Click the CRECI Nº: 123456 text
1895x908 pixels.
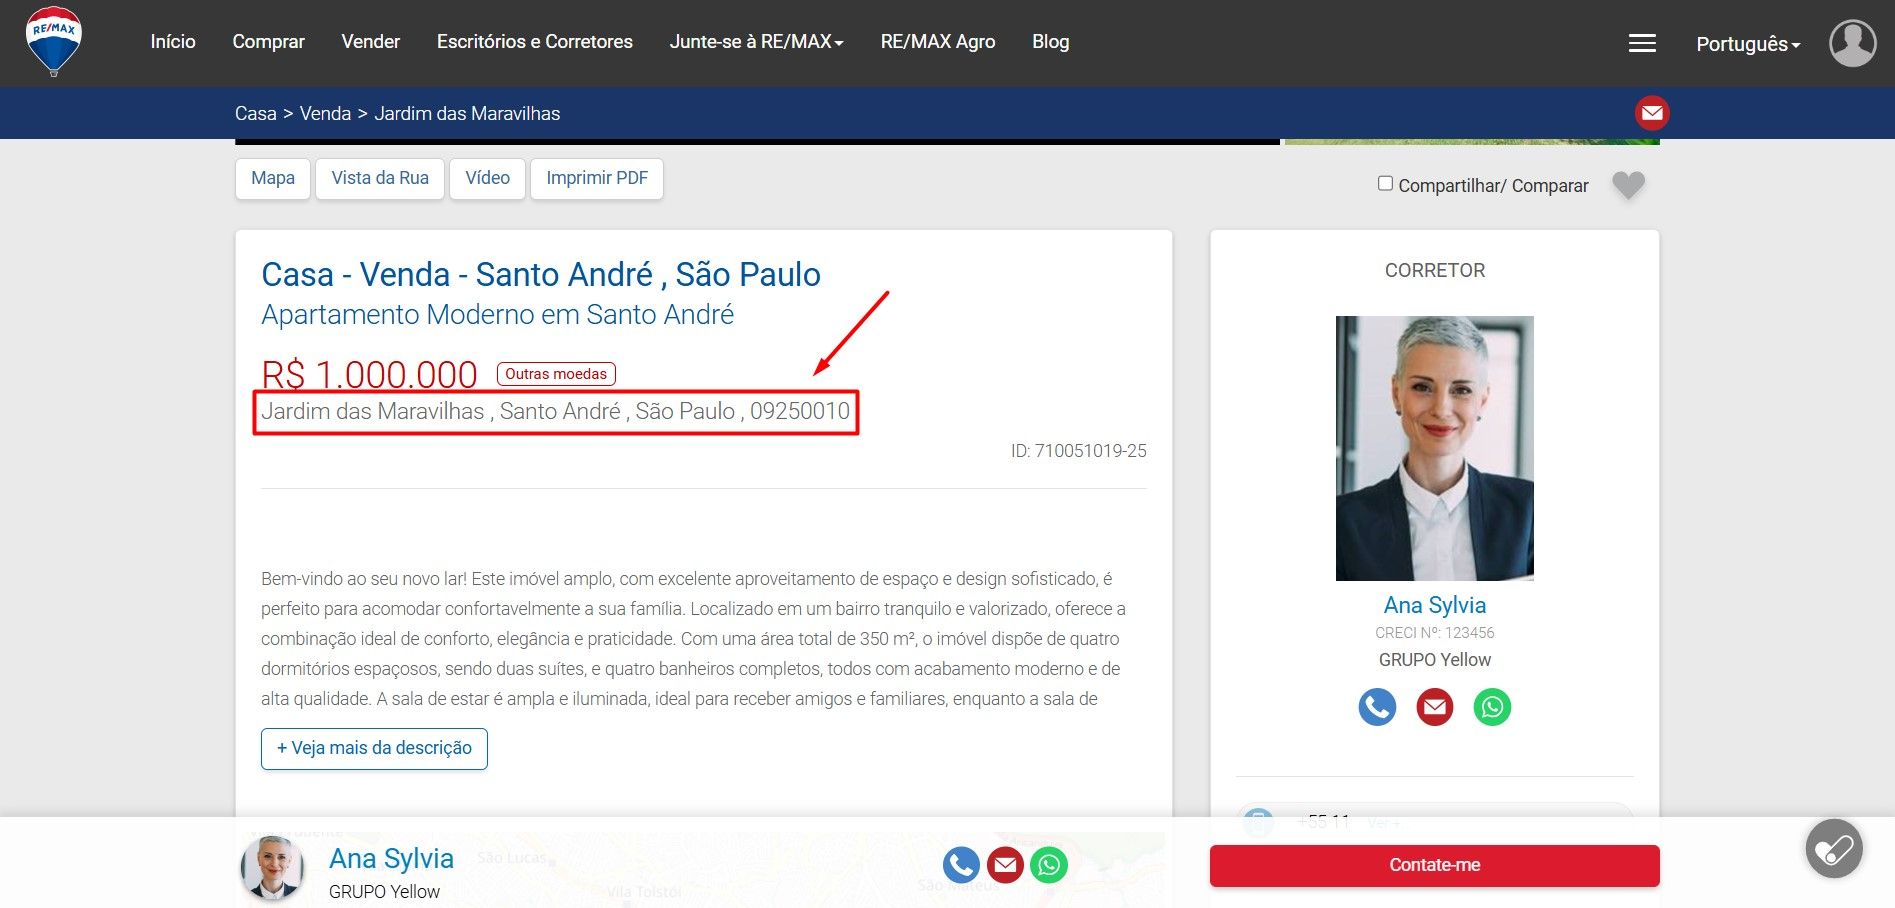click(x=1435, y=633)
